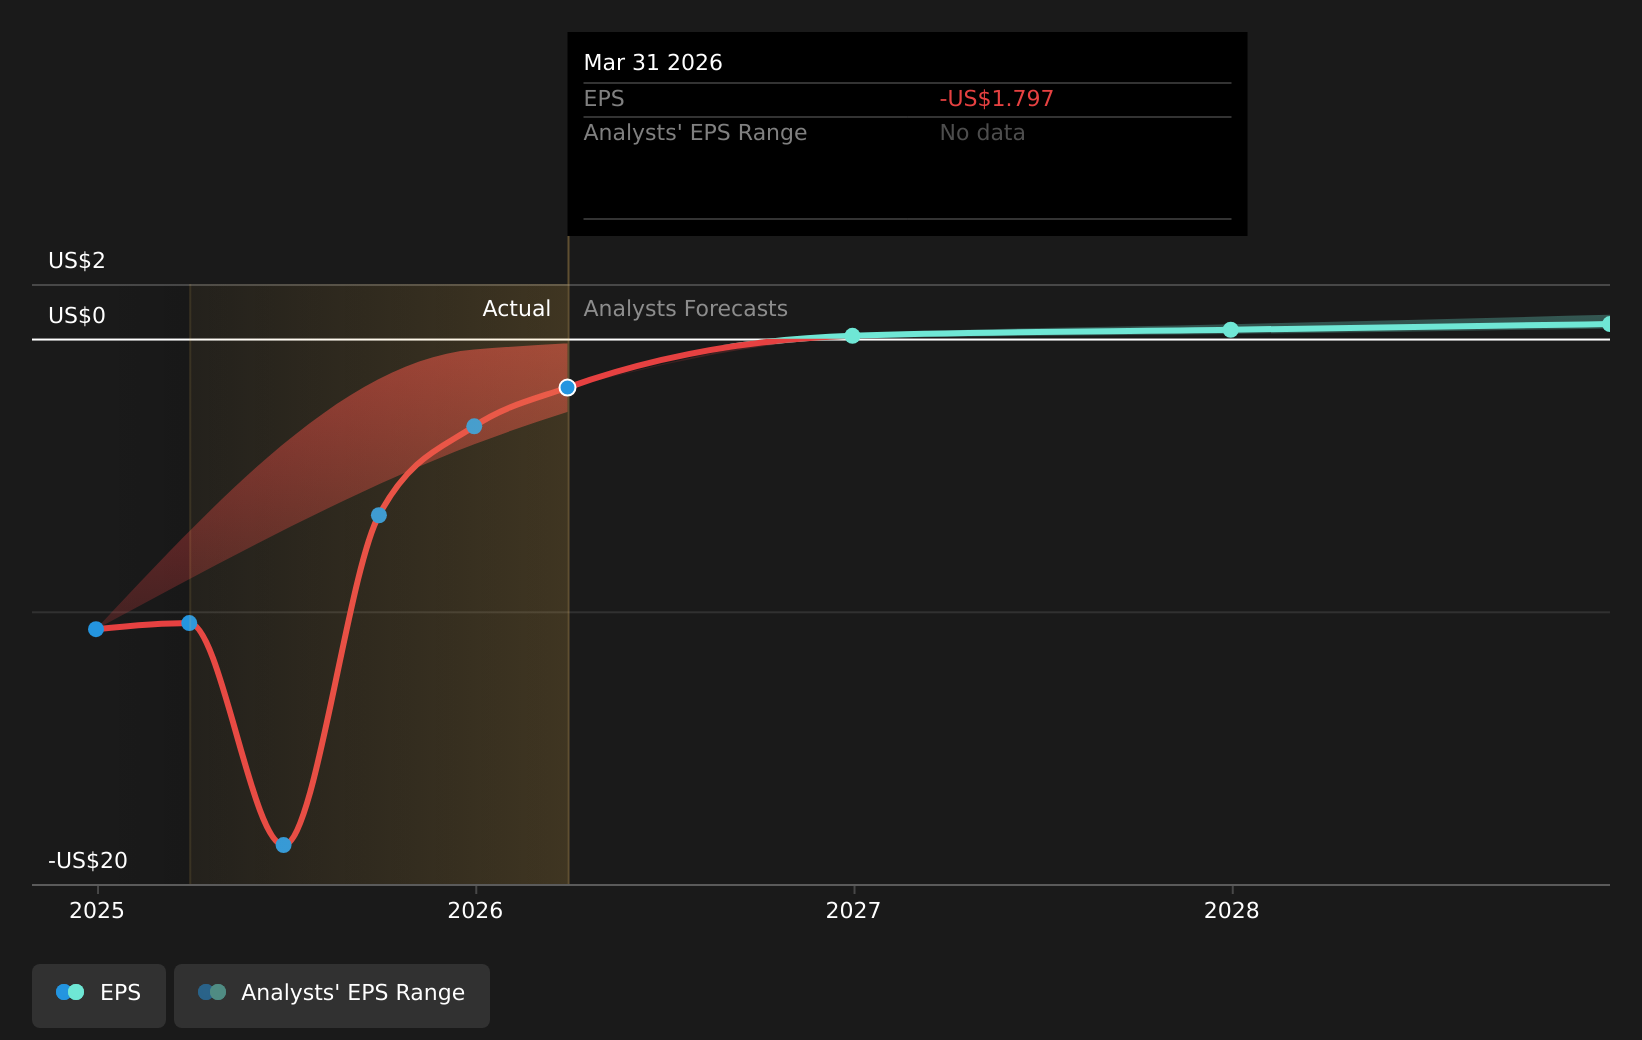The image size is (1642, 1040).
Task: Click the Analysts Forecasts section label
Action: [686, 309]
